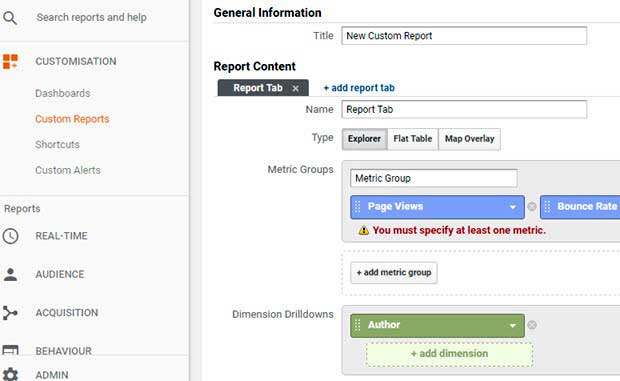The image size is (620, 381).
Task: Open the Author dimension dropdown
Action: (512, 326)
